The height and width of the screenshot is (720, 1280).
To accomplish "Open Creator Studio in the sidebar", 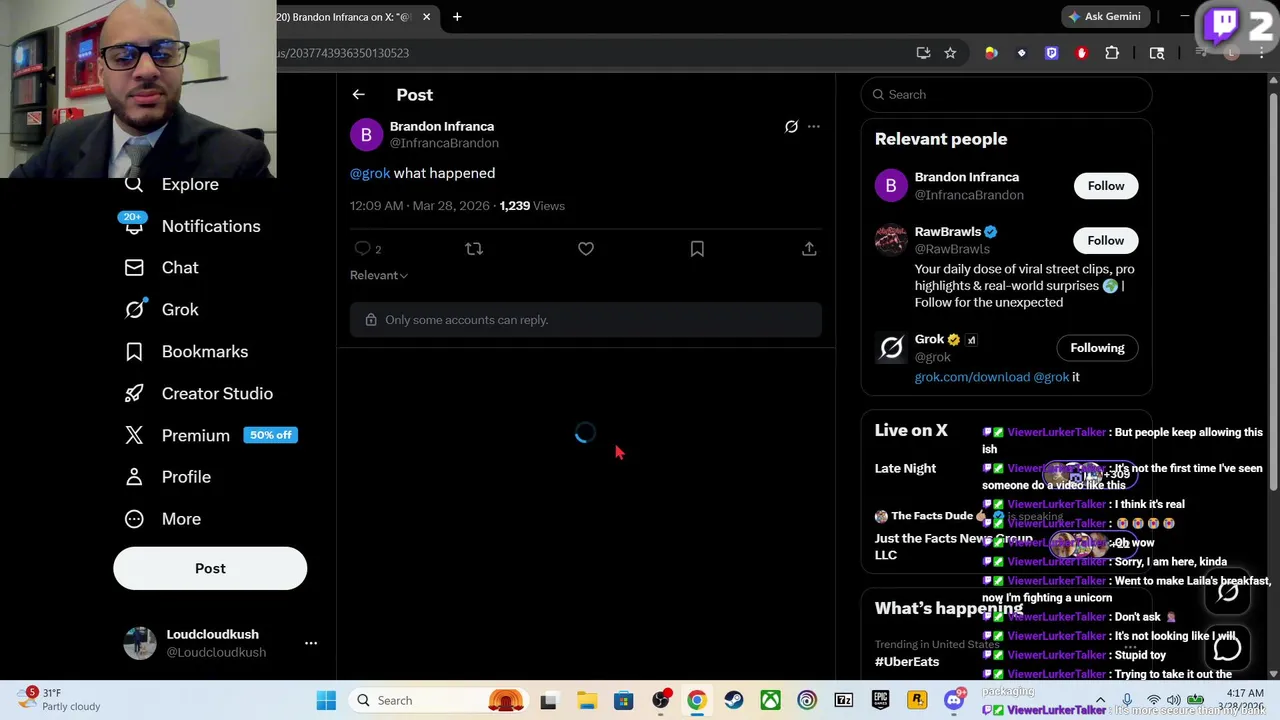I will (x=198, y=394).
